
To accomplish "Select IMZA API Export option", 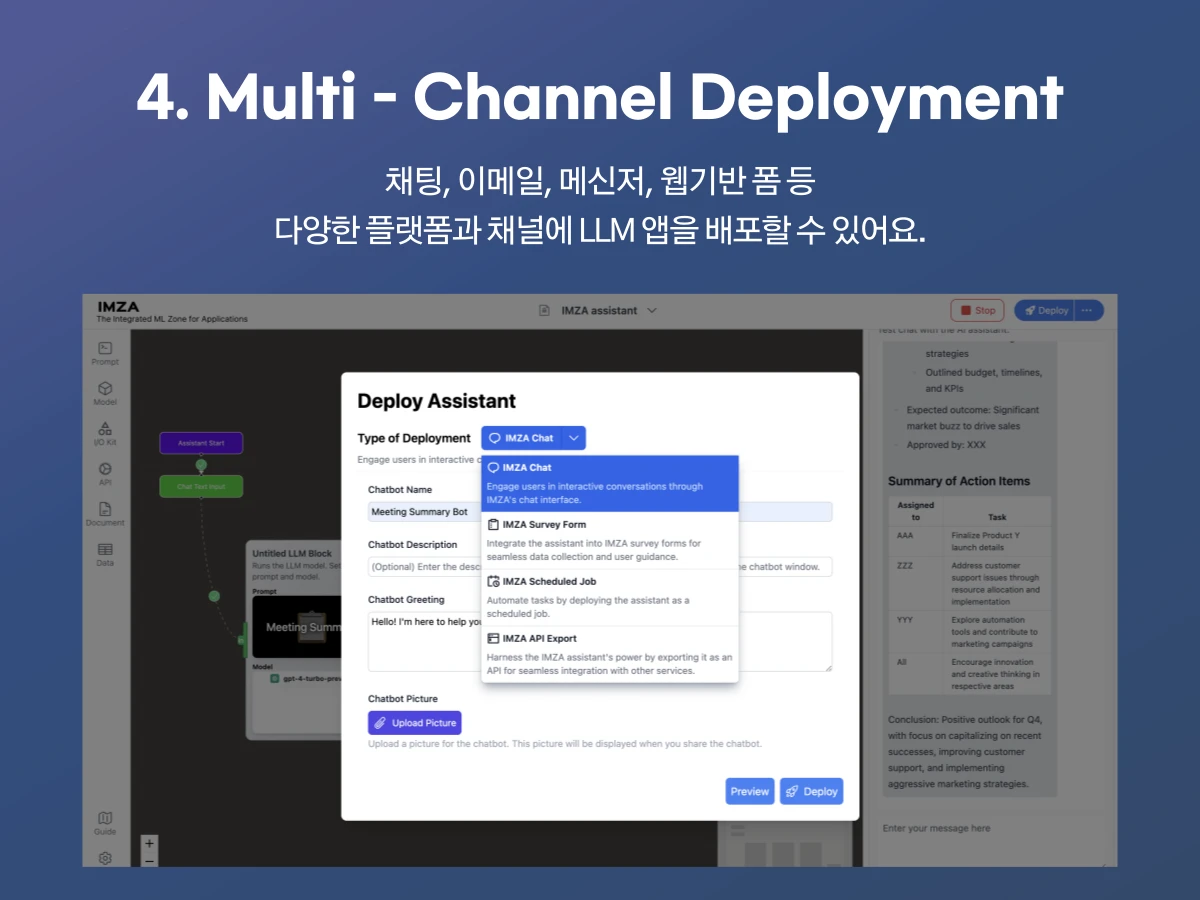I will 610,654.
